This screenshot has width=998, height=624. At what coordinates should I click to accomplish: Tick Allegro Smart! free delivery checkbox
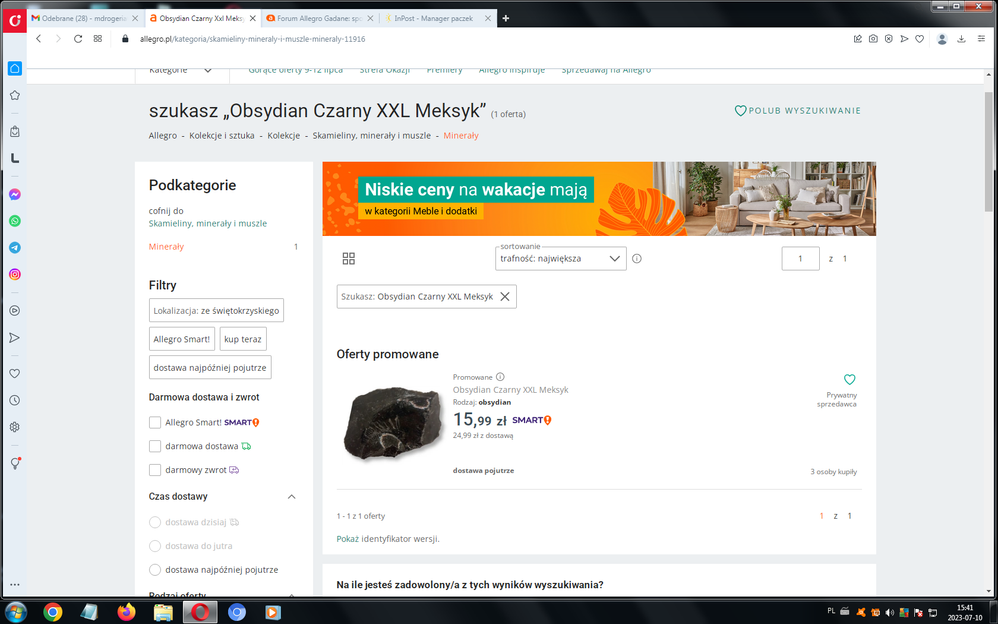tap(155, 422)
